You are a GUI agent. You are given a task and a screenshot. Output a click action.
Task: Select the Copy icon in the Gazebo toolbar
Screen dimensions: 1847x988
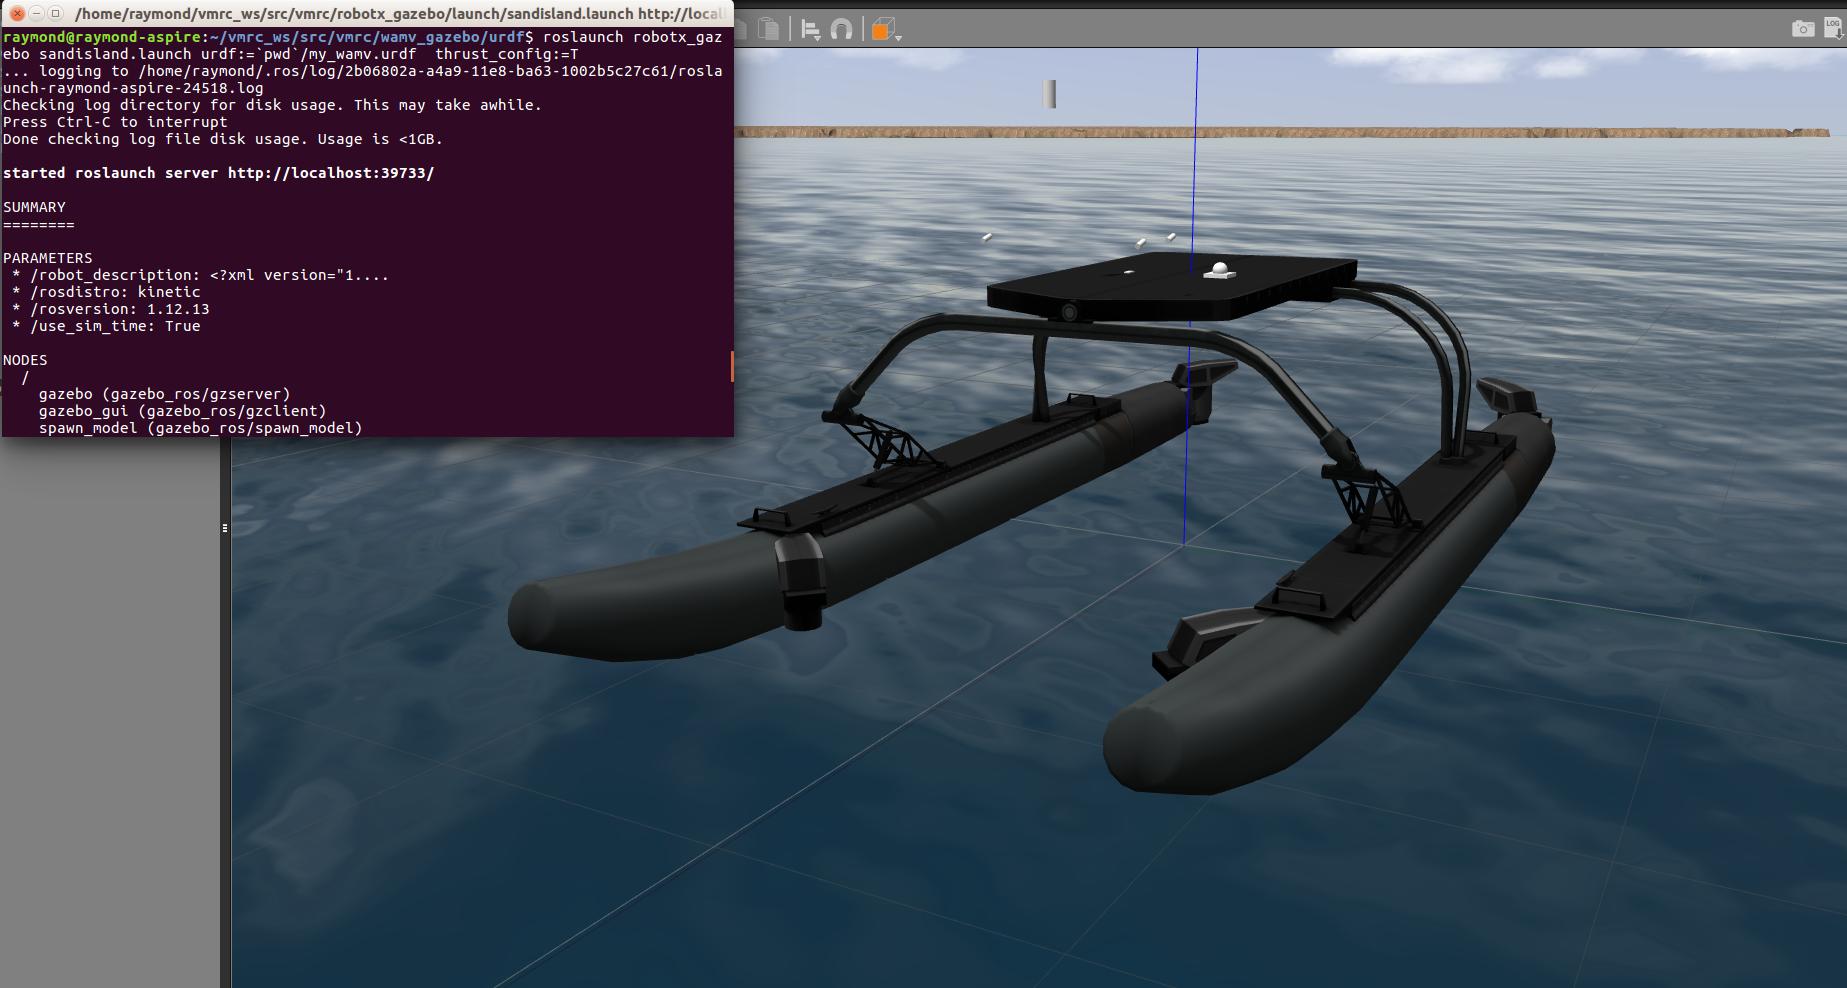(742, 28)
